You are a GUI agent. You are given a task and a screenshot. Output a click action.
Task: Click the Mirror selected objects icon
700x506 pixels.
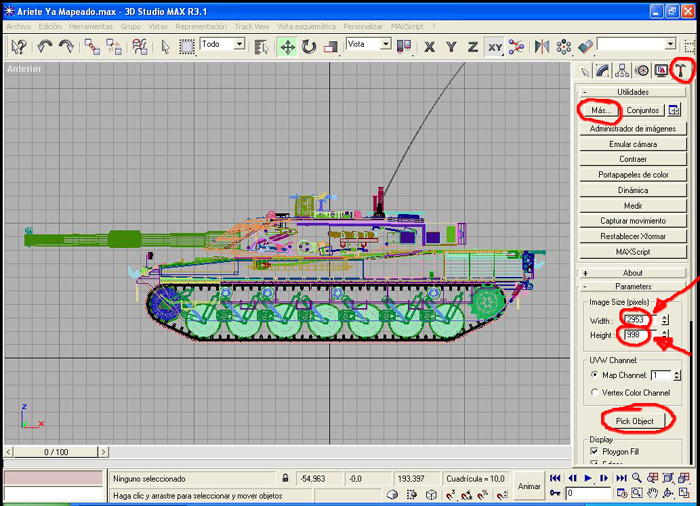tap(542, 46)
